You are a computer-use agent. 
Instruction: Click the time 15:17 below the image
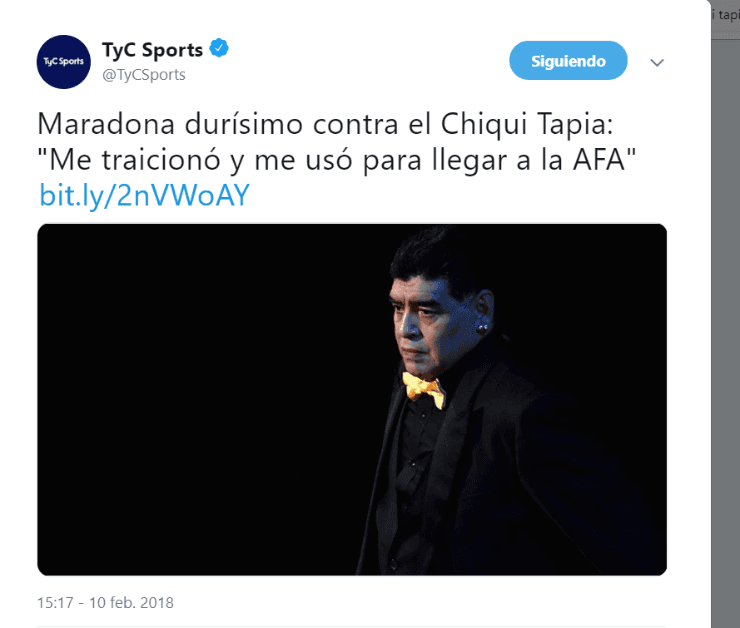[x=55, y=603]
